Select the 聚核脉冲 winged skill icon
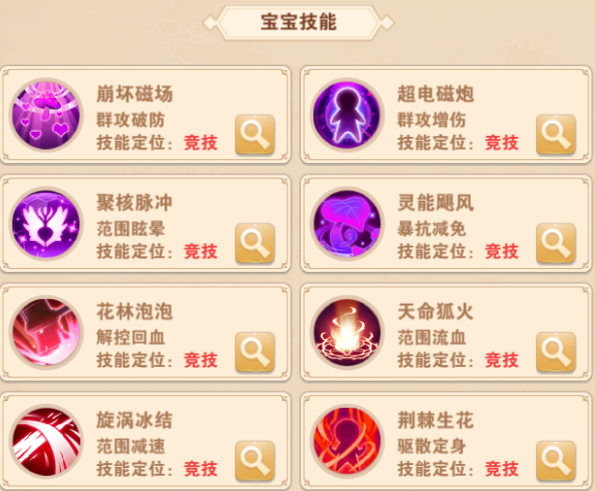This screenshot has height=491, width=595. pos(46,224)
